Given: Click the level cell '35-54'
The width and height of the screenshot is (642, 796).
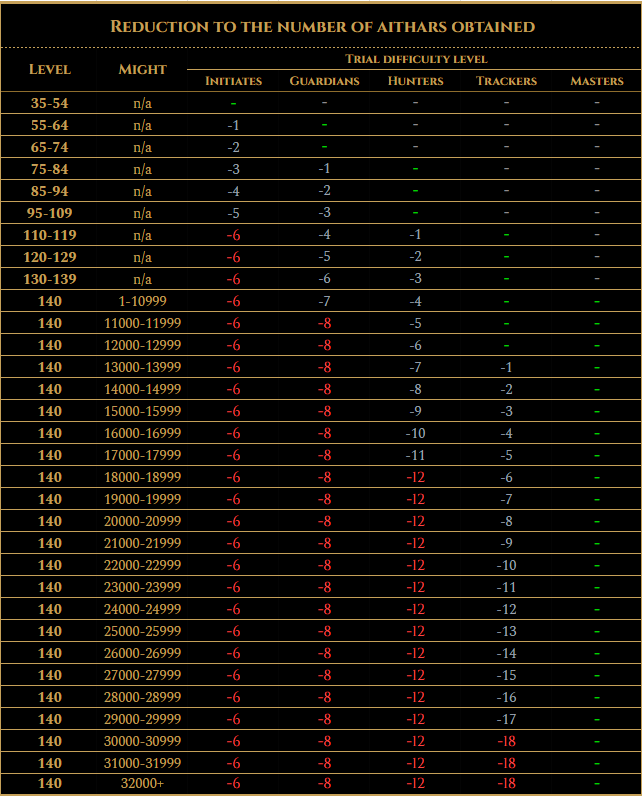Looking at the screenshot, I should [x=50, y=103].
